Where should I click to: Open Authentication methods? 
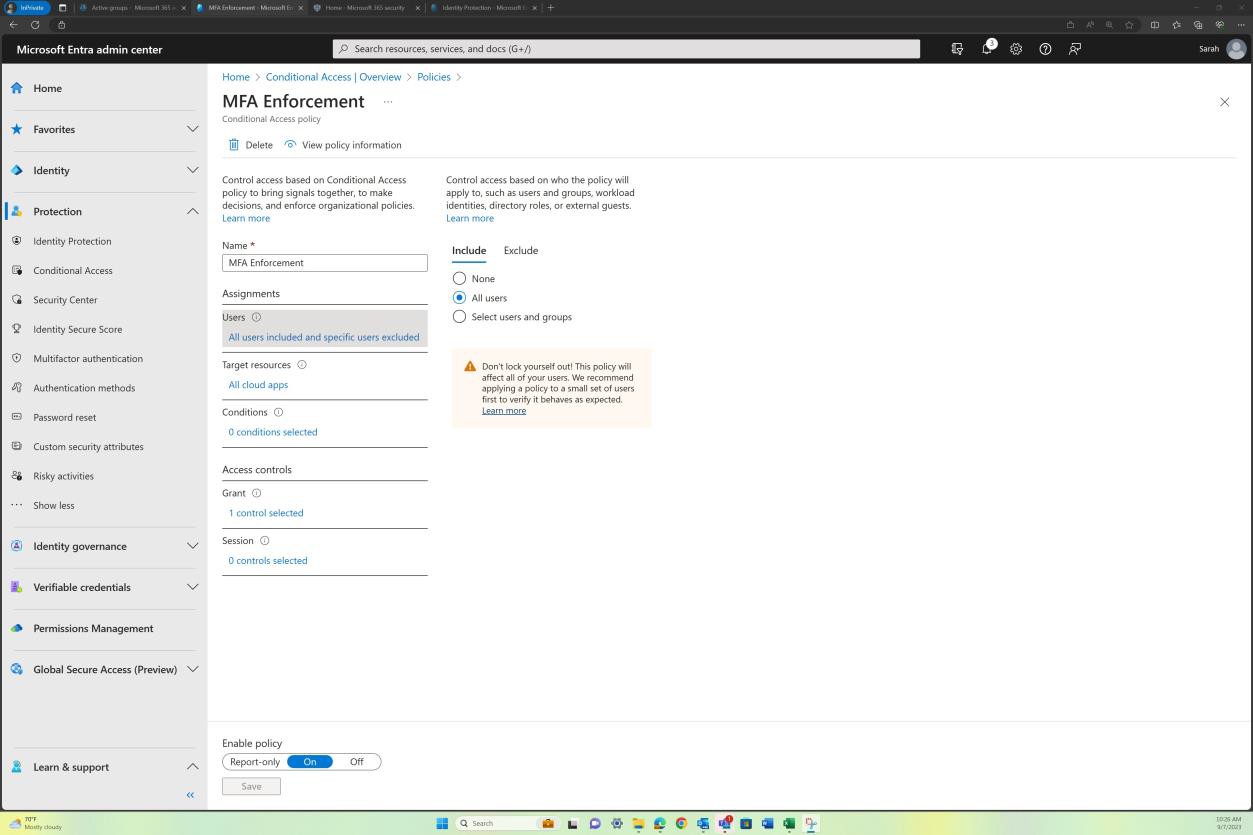pyautogui.click(x=84, y=387)
